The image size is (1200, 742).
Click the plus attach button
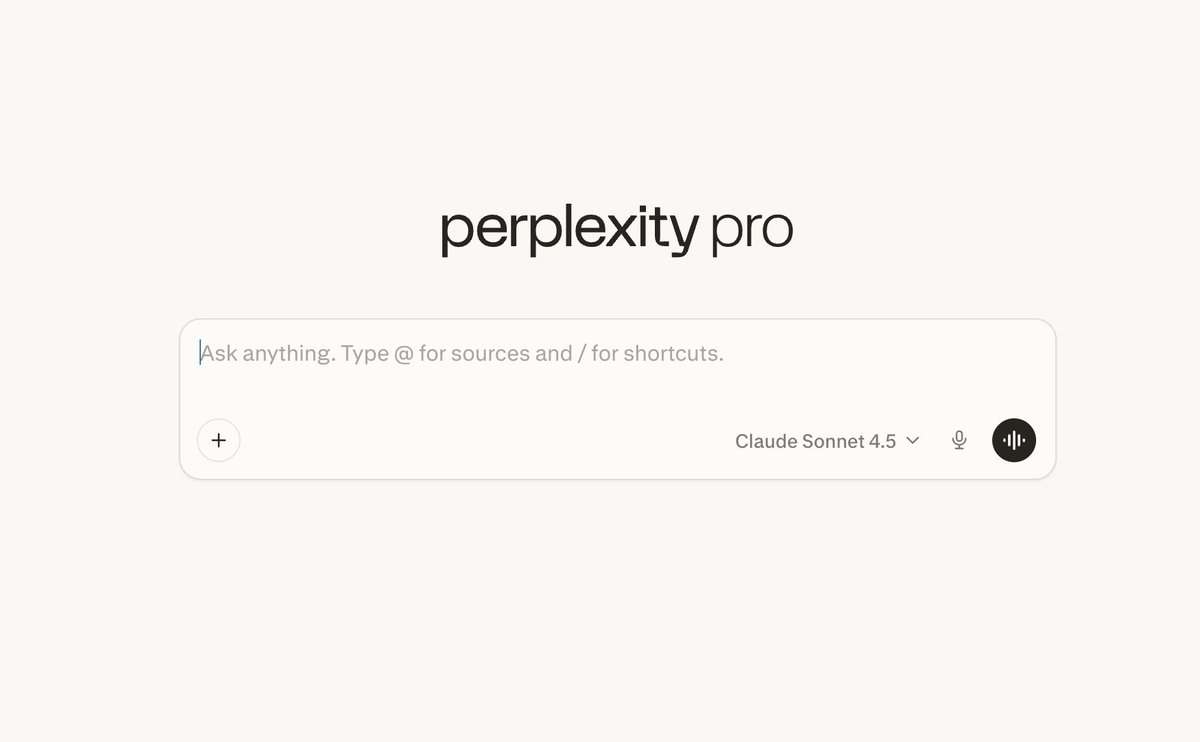(219, 440)
